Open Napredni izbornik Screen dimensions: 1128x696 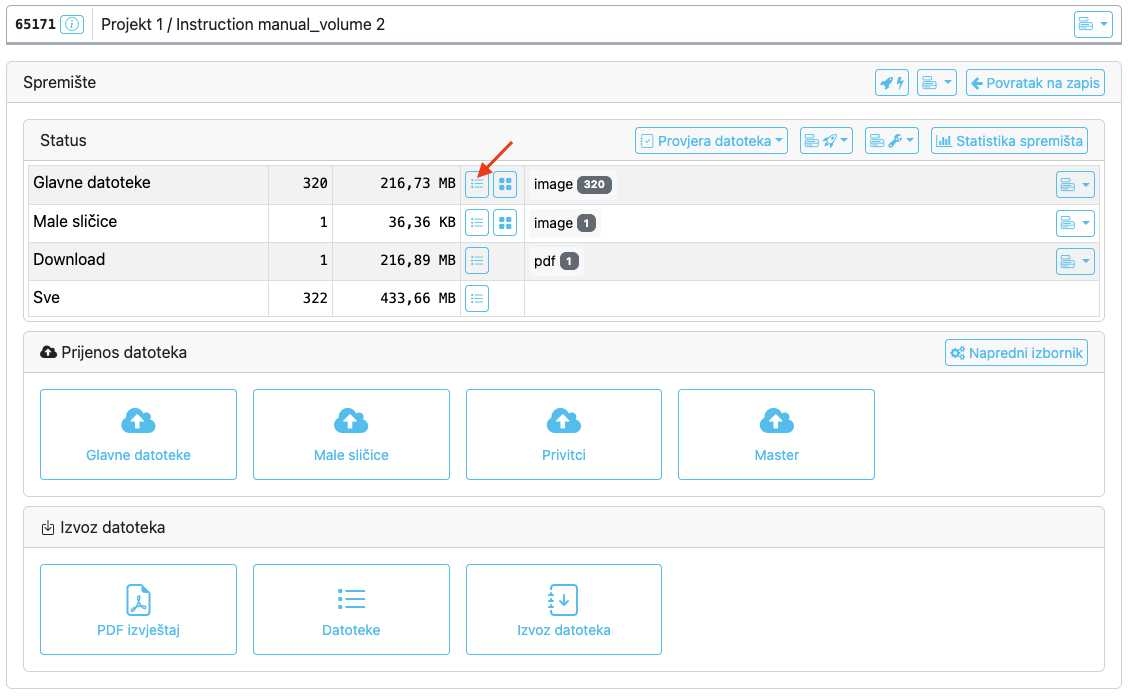1016,353
